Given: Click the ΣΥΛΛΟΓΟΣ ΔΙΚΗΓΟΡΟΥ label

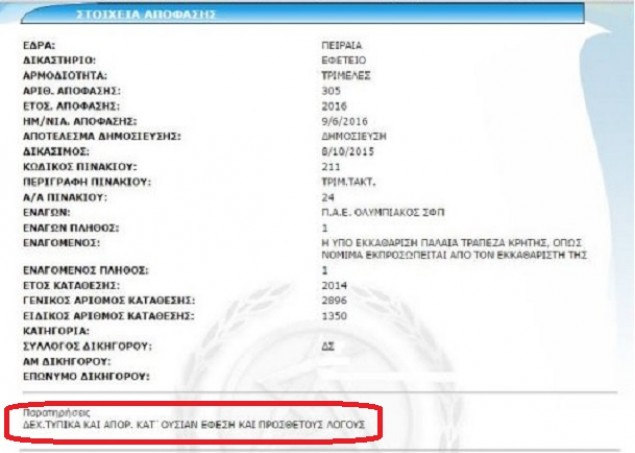Looking at the screenshot, I should coord(87,346).
